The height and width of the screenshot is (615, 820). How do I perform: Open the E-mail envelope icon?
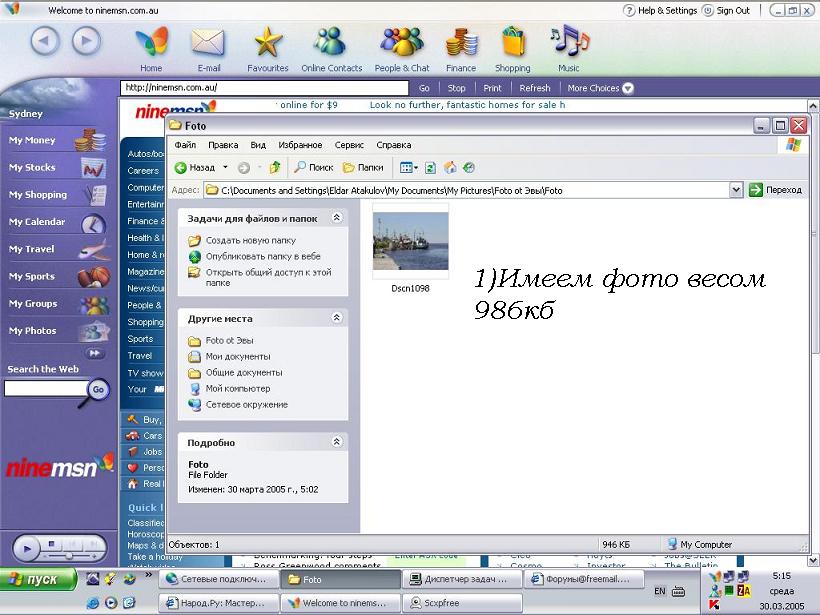pos(208,42)
